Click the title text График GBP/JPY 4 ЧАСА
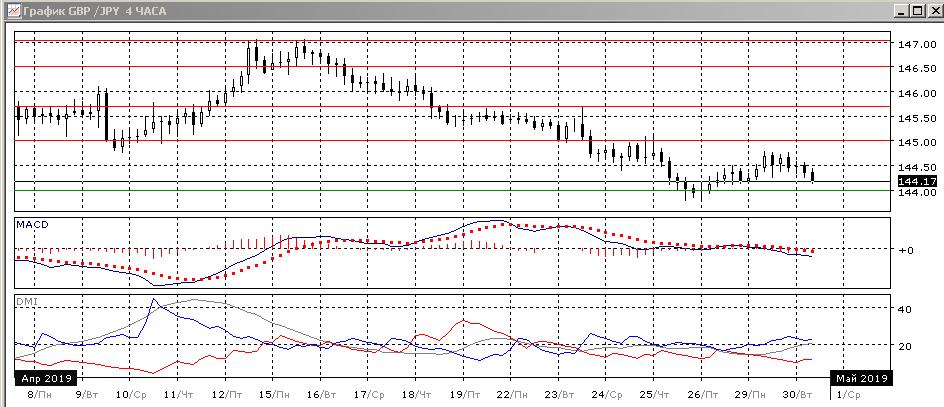Viewport: 944px width, 407px height. (90, 10)
